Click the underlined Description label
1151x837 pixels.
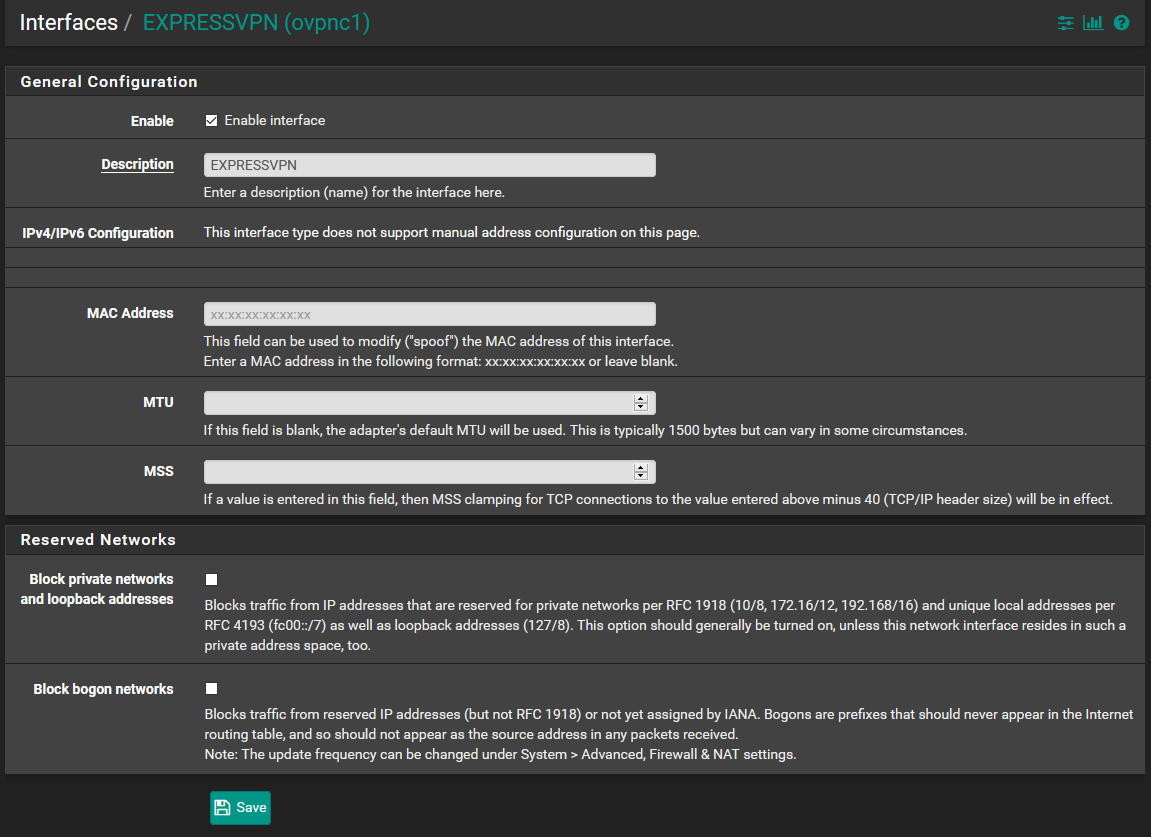137,165
